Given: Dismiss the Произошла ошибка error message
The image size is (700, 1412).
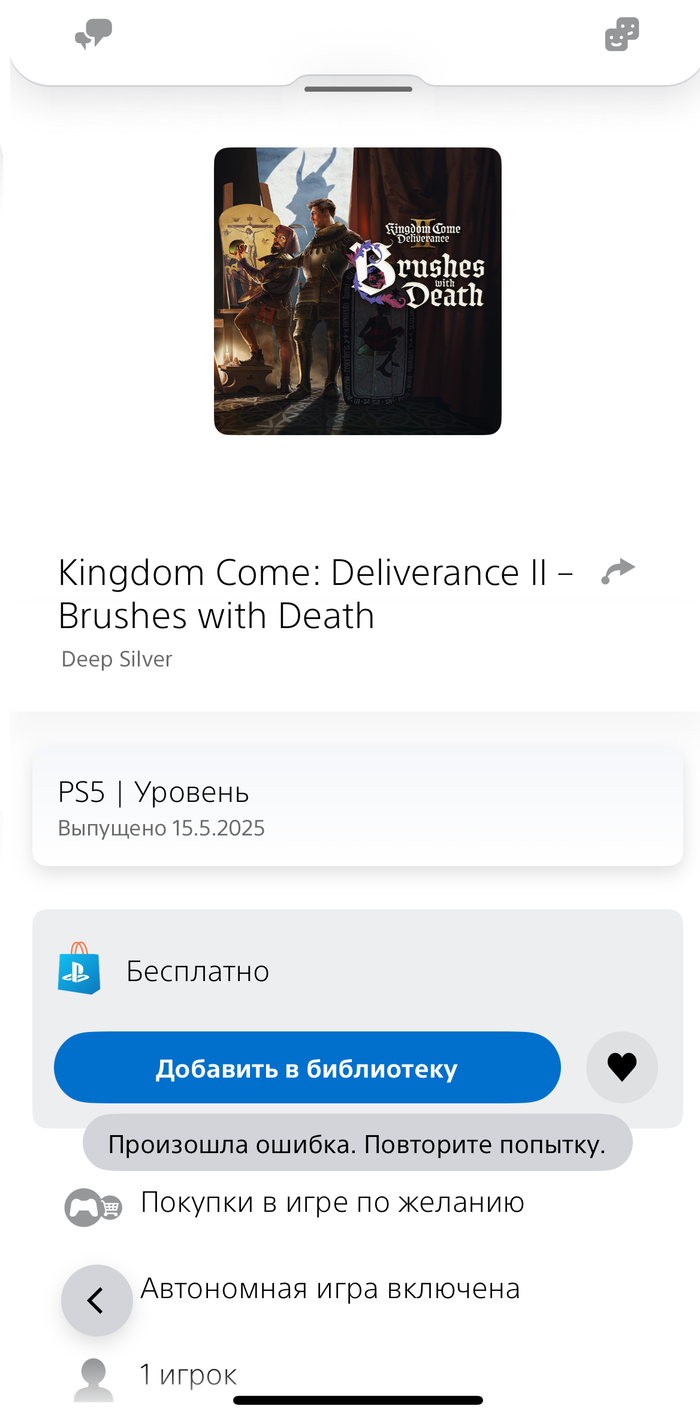Looking at the screenshot, I should (x=357, y=1144).
